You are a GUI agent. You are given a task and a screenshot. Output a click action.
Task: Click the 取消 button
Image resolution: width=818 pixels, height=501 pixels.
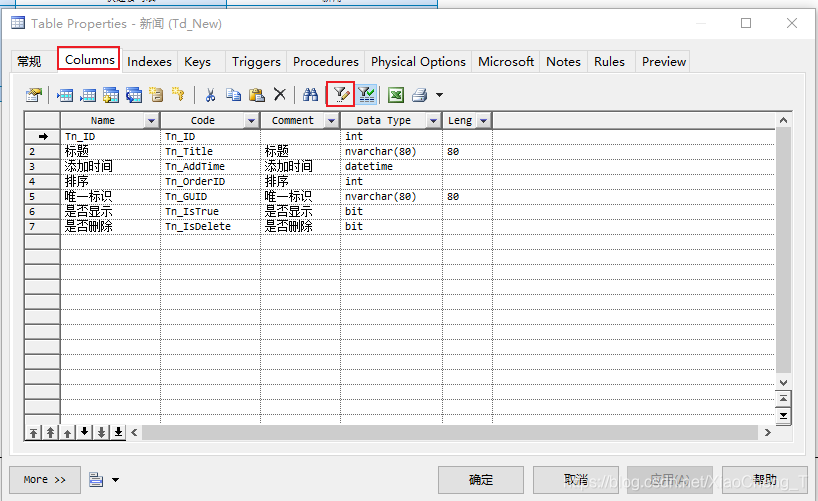coord(576,480)
